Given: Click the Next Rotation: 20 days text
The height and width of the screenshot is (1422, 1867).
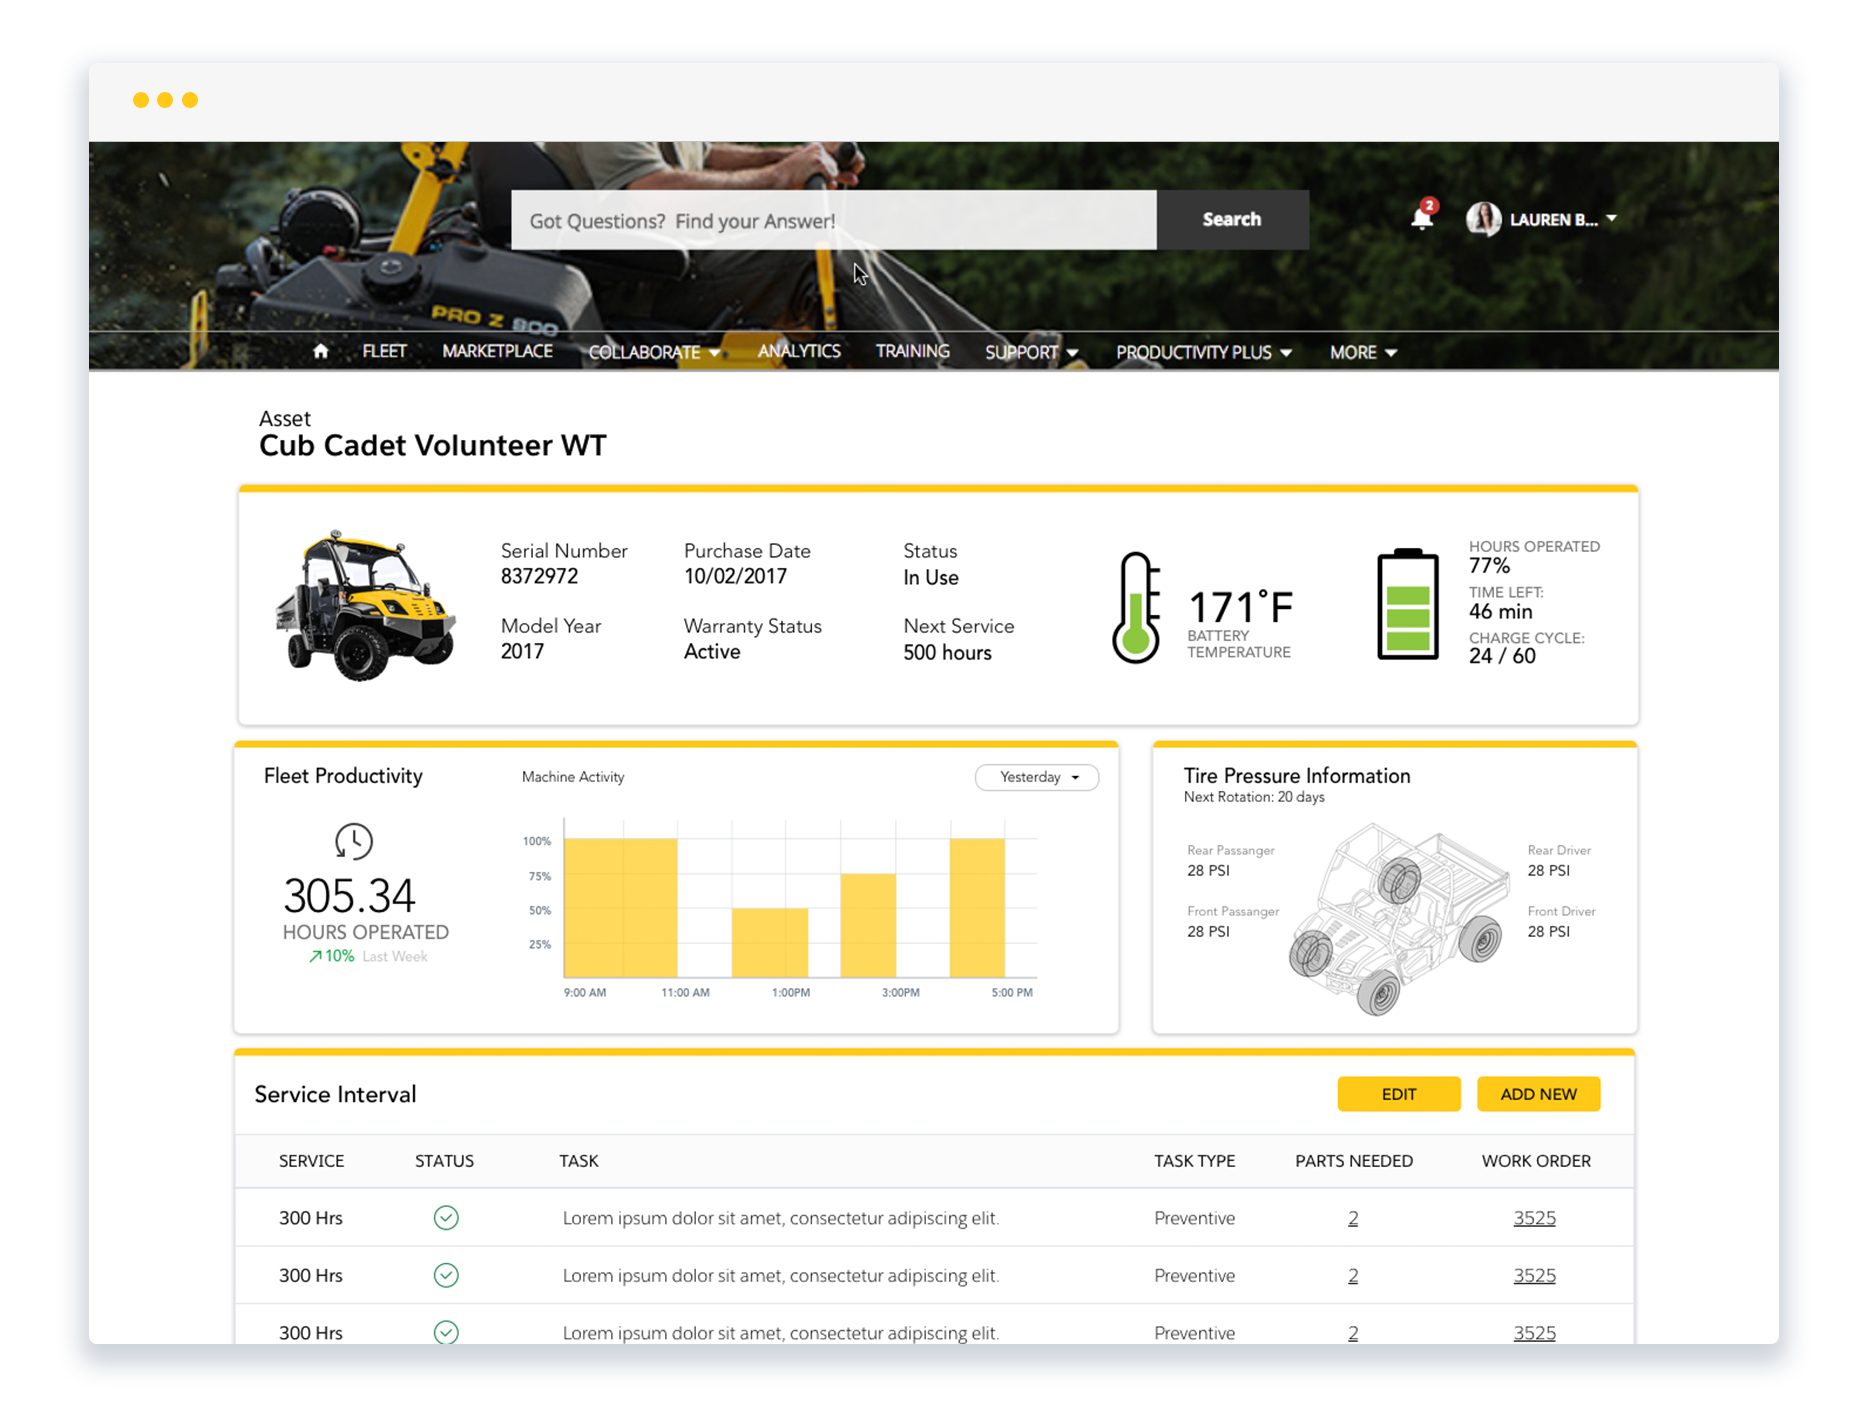Looking at the screenshot, I should click(x=1254, y=797).
